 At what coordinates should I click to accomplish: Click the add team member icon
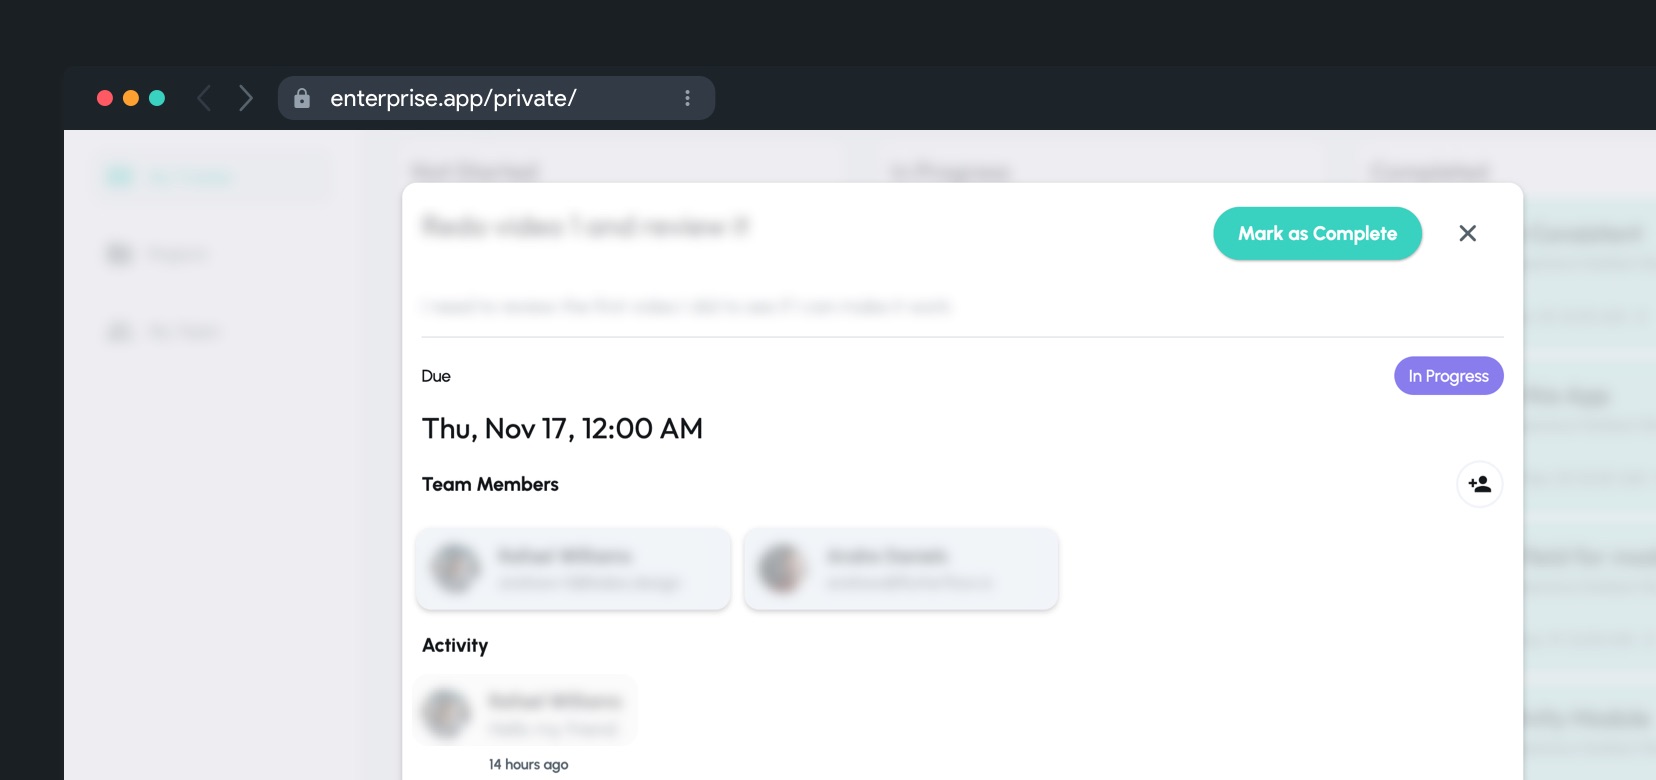(1479, 484)
